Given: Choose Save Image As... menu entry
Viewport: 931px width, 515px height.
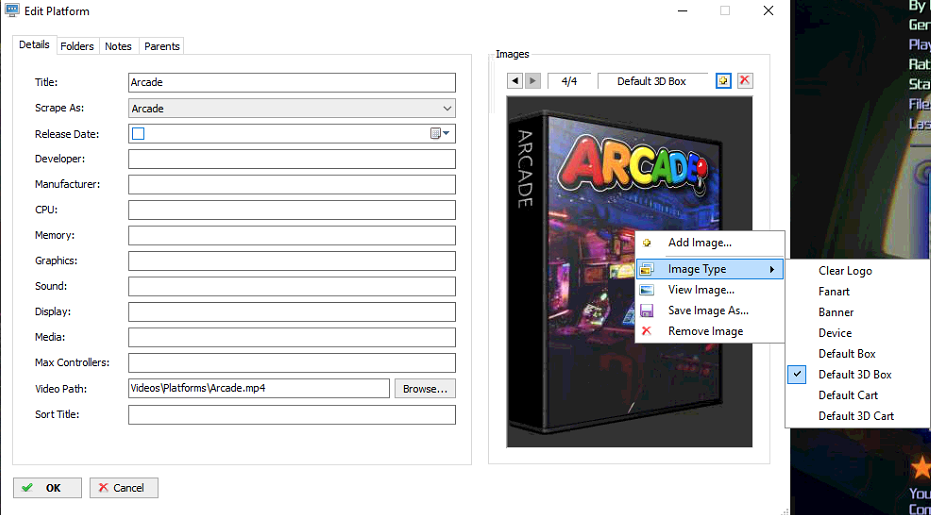Looking at the screenshot, I should (710, 311).
